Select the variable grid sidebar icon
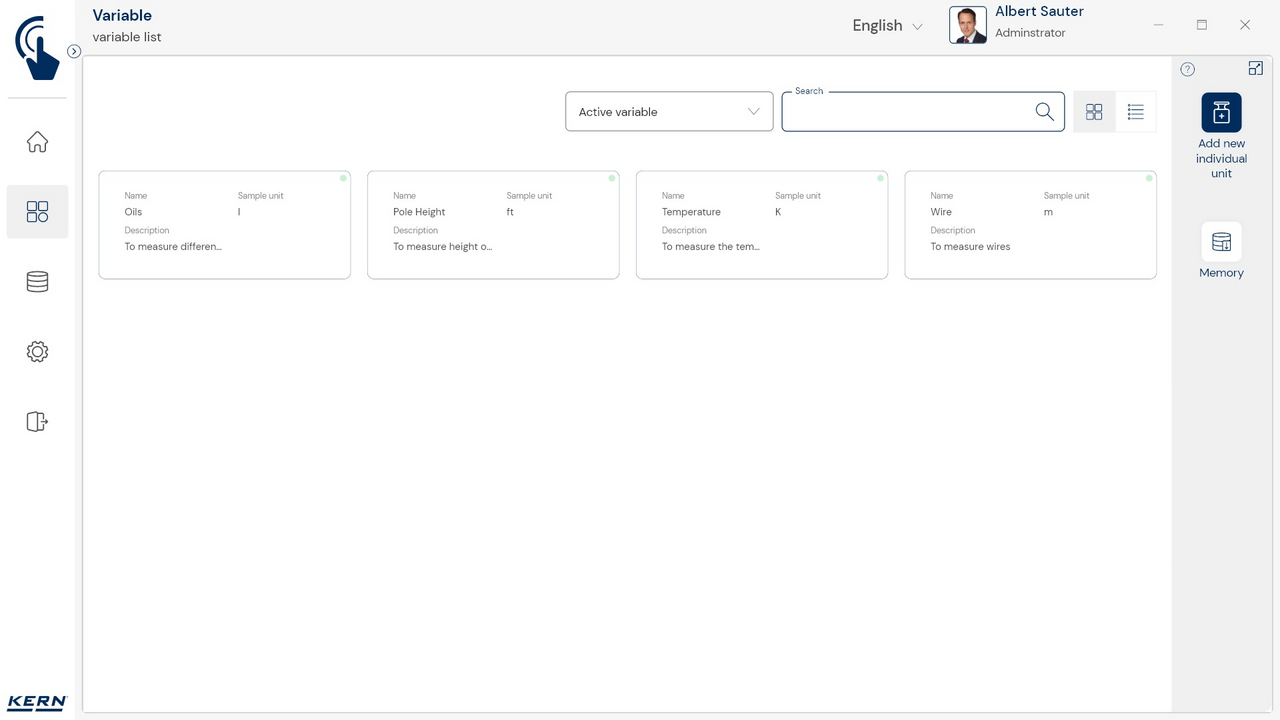Screen dimensions: 1280x720 click(37, 211)
